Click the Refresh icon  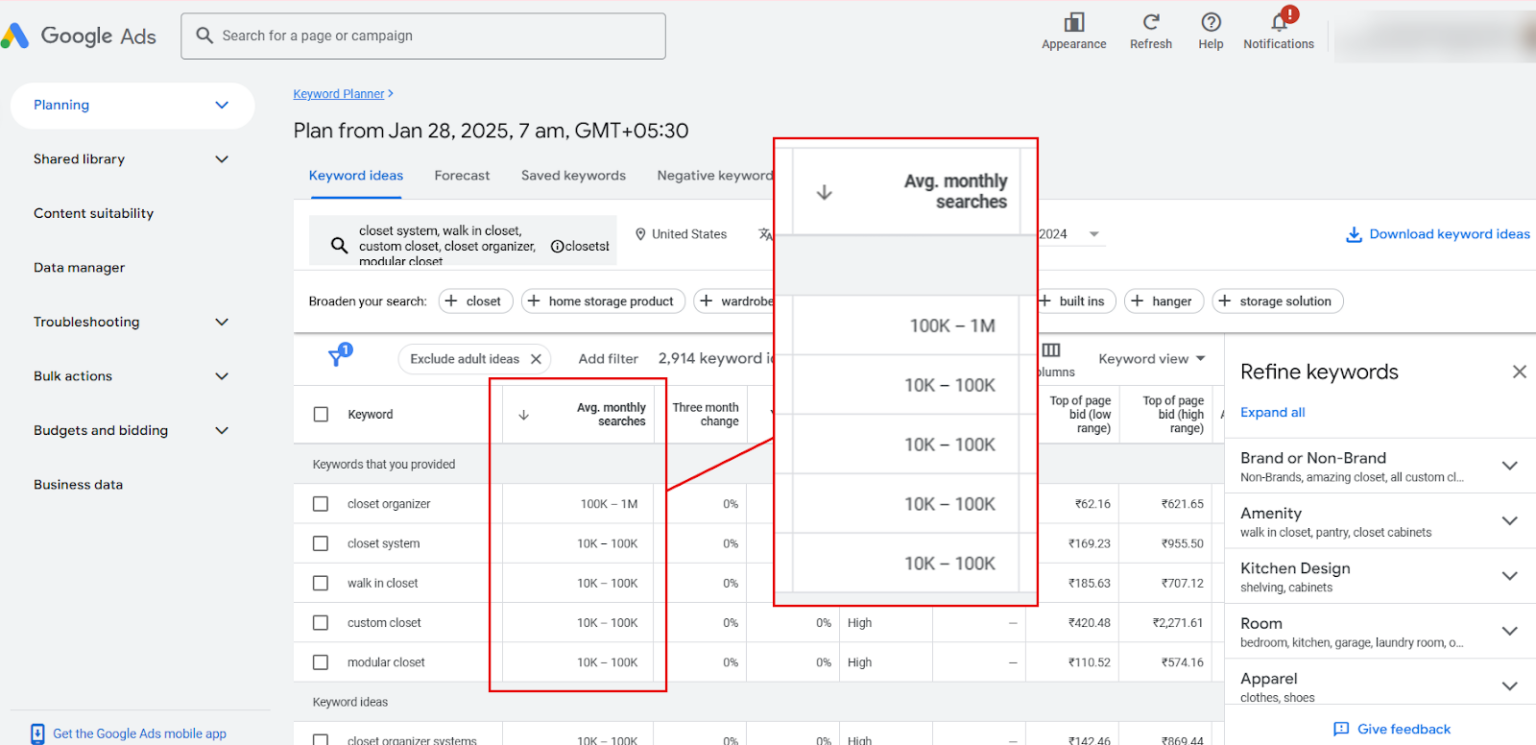[x=1151, y=22]
